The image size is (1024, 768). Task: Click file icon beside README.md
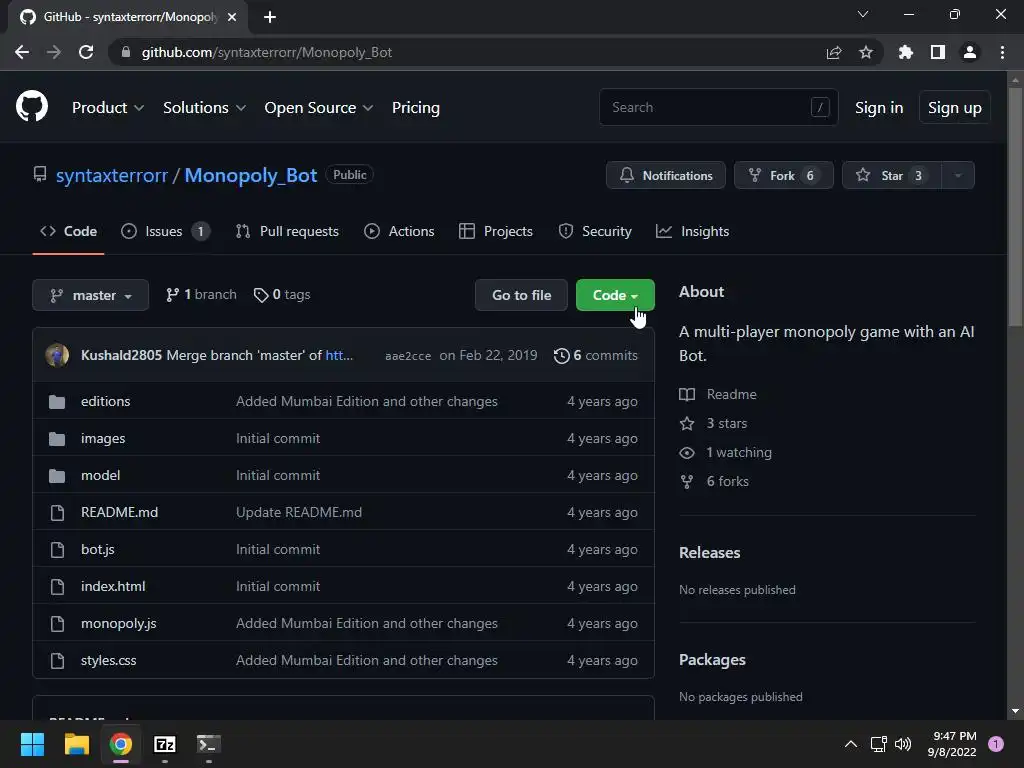pyautogui.click(x=57, y=513)
